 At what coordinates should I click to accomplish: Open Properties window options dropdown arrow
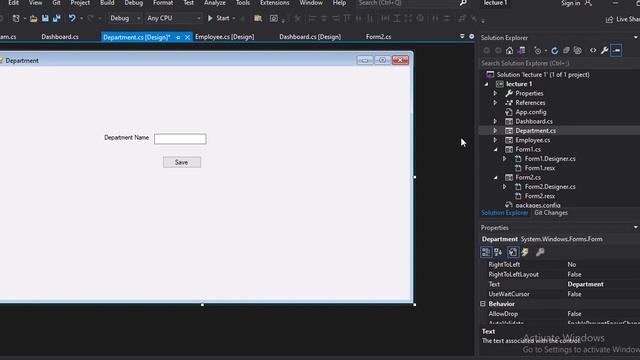636,227
